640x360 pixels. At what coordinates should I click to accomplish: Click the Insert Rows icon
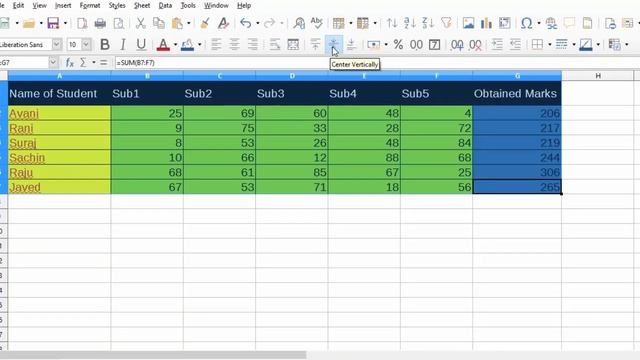coord(338,23)
